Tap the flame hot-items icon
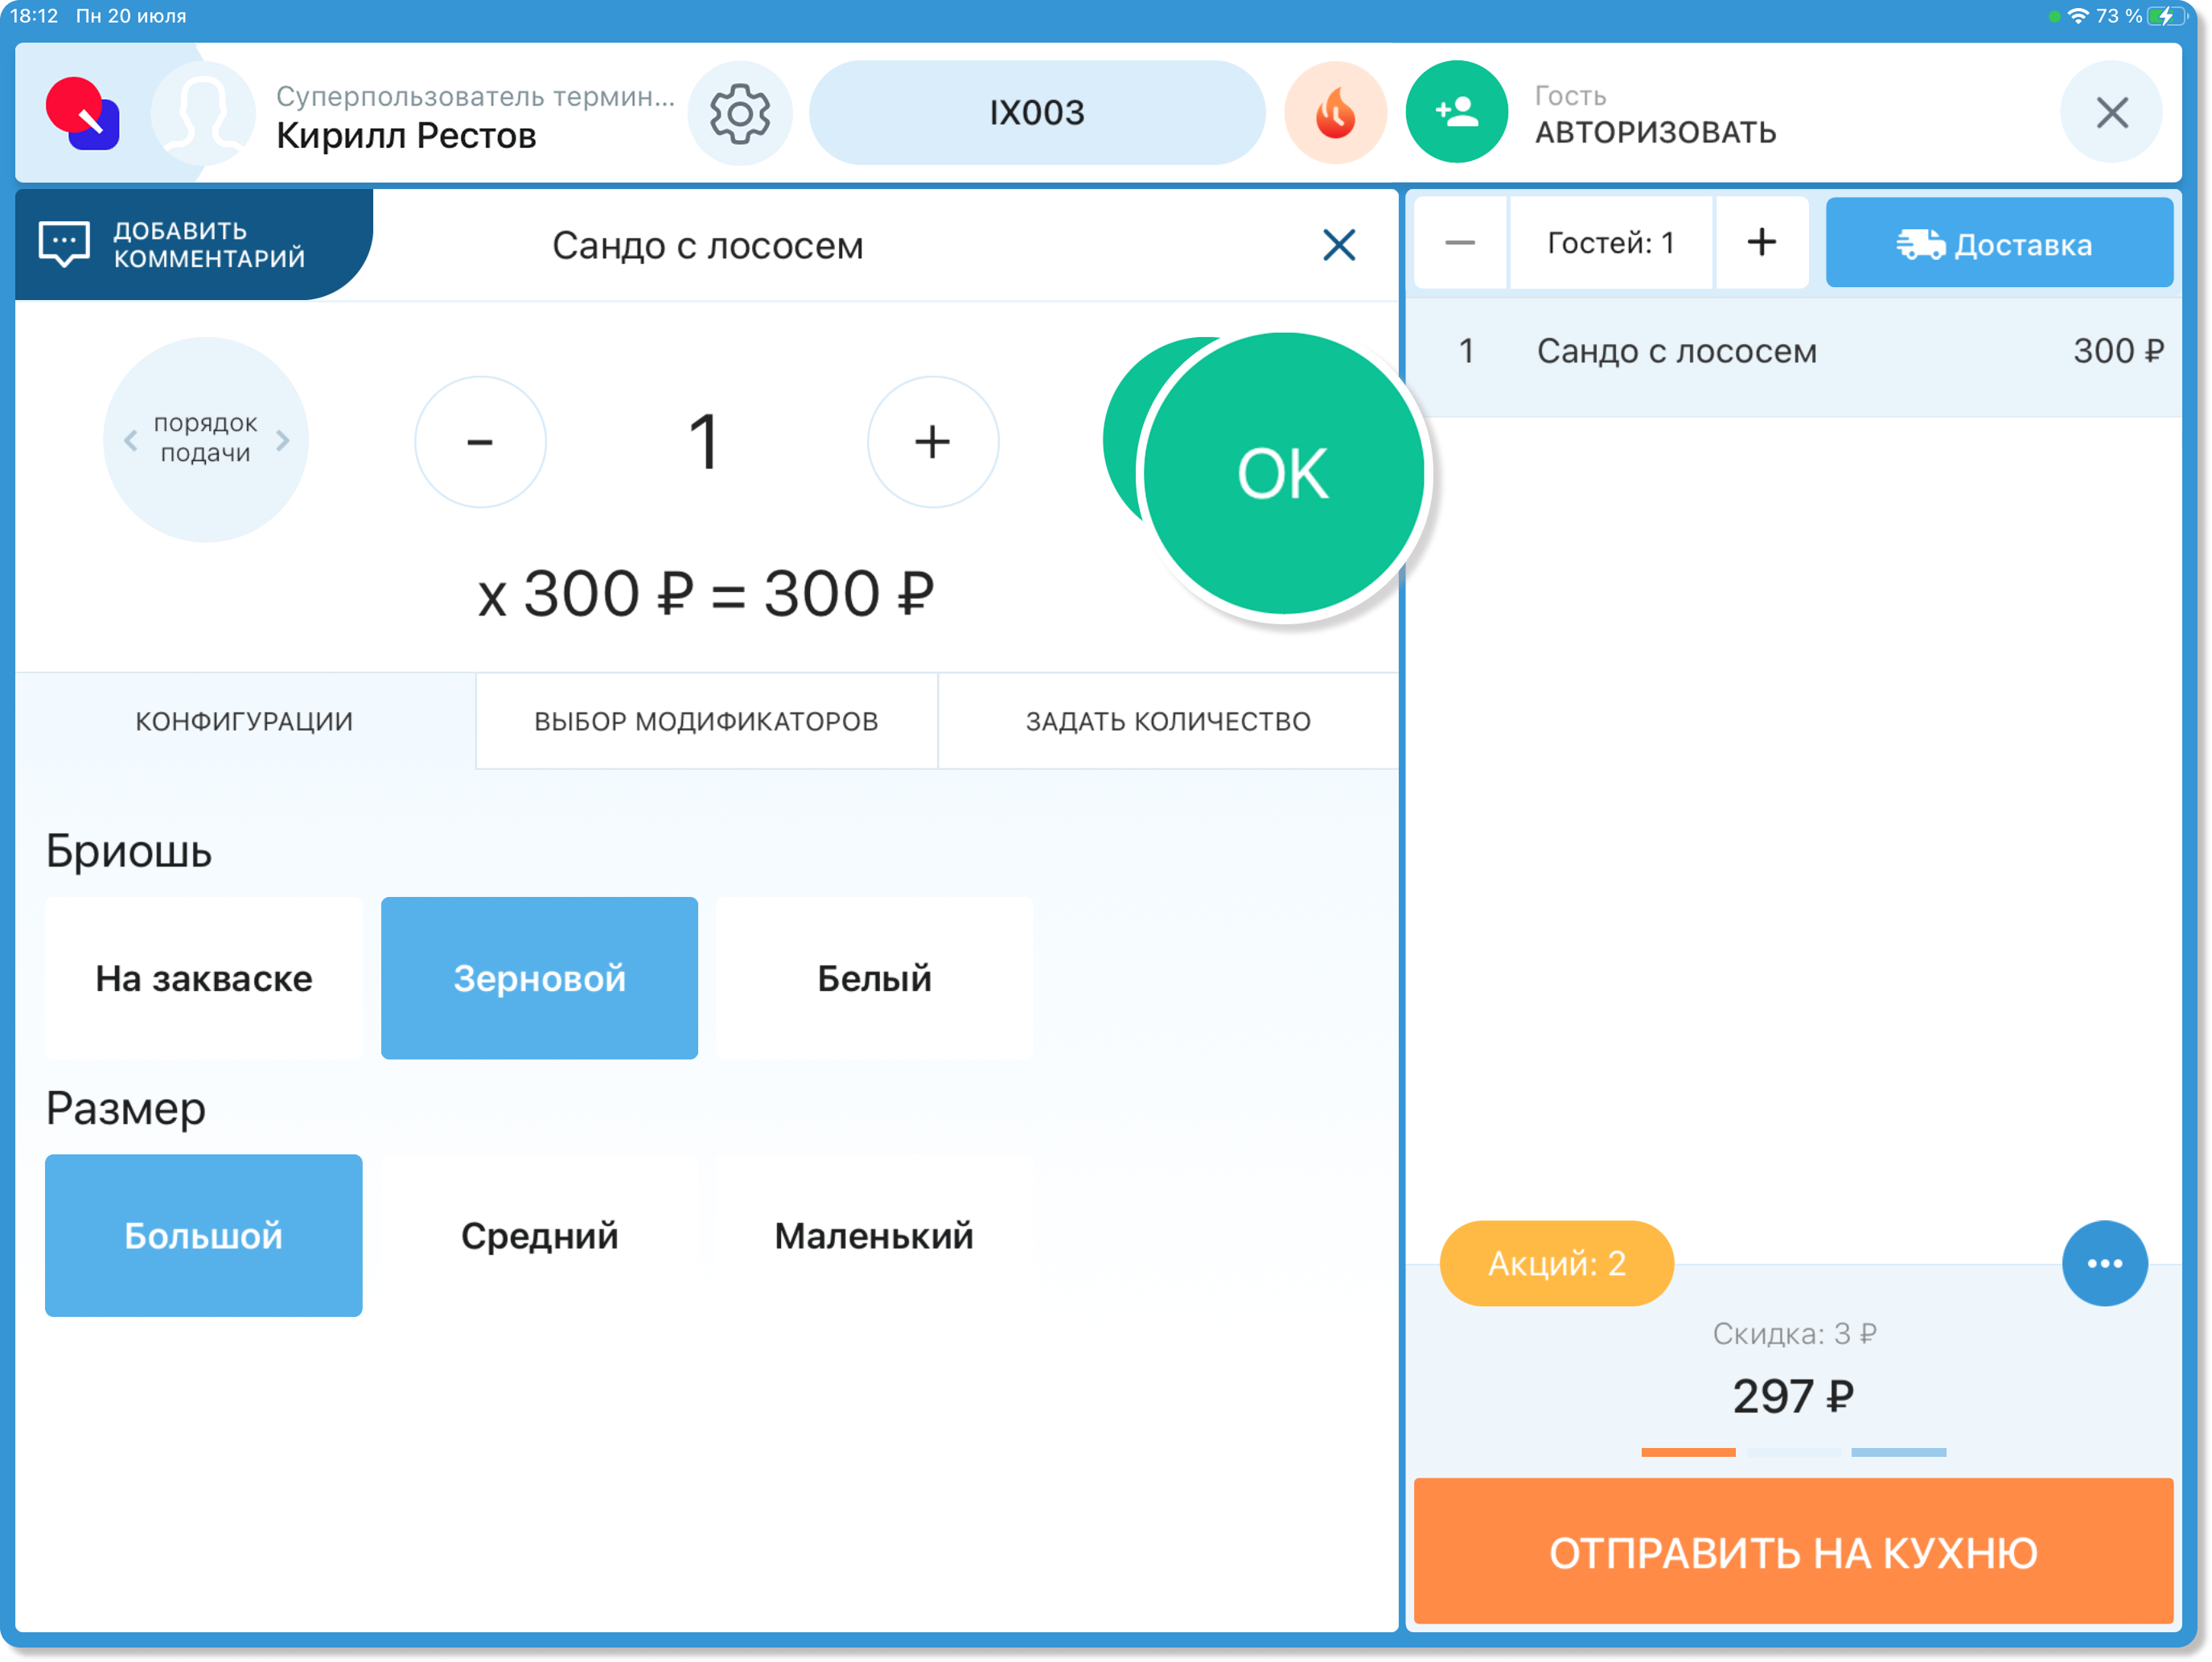Viewport: 2212px width, 1662px height. coord(1335,113)
